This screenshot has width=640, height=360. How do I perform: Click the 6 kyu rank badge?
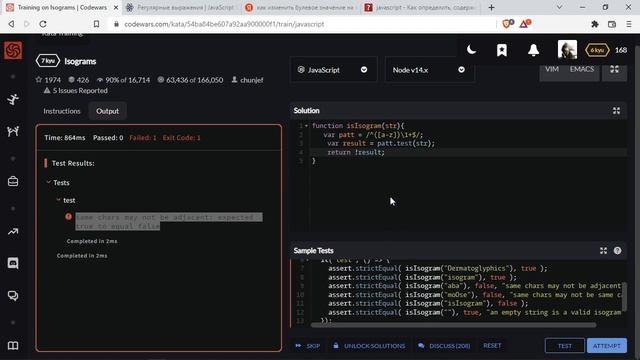[x=597, y=50]
